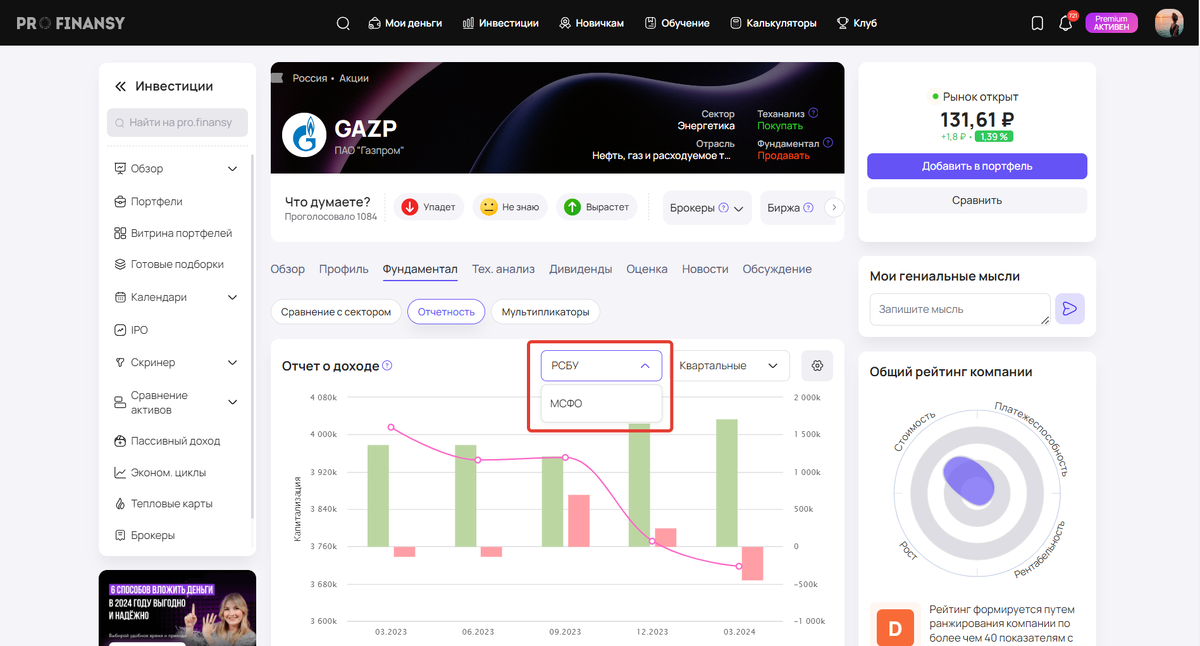Viewport: 1200px width, 646px height.
Task: Open Тепловые карты in the sidebar
Action: (x=163, y=504)
